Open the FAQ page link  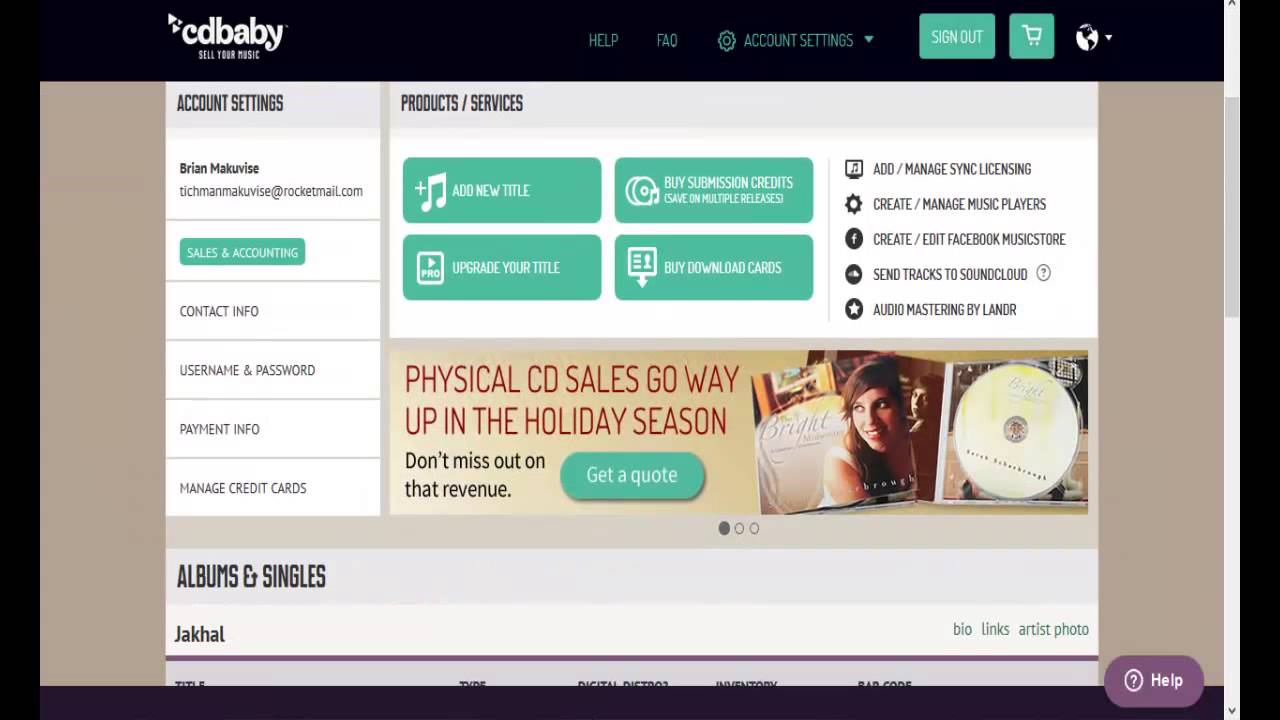[667, 41]
